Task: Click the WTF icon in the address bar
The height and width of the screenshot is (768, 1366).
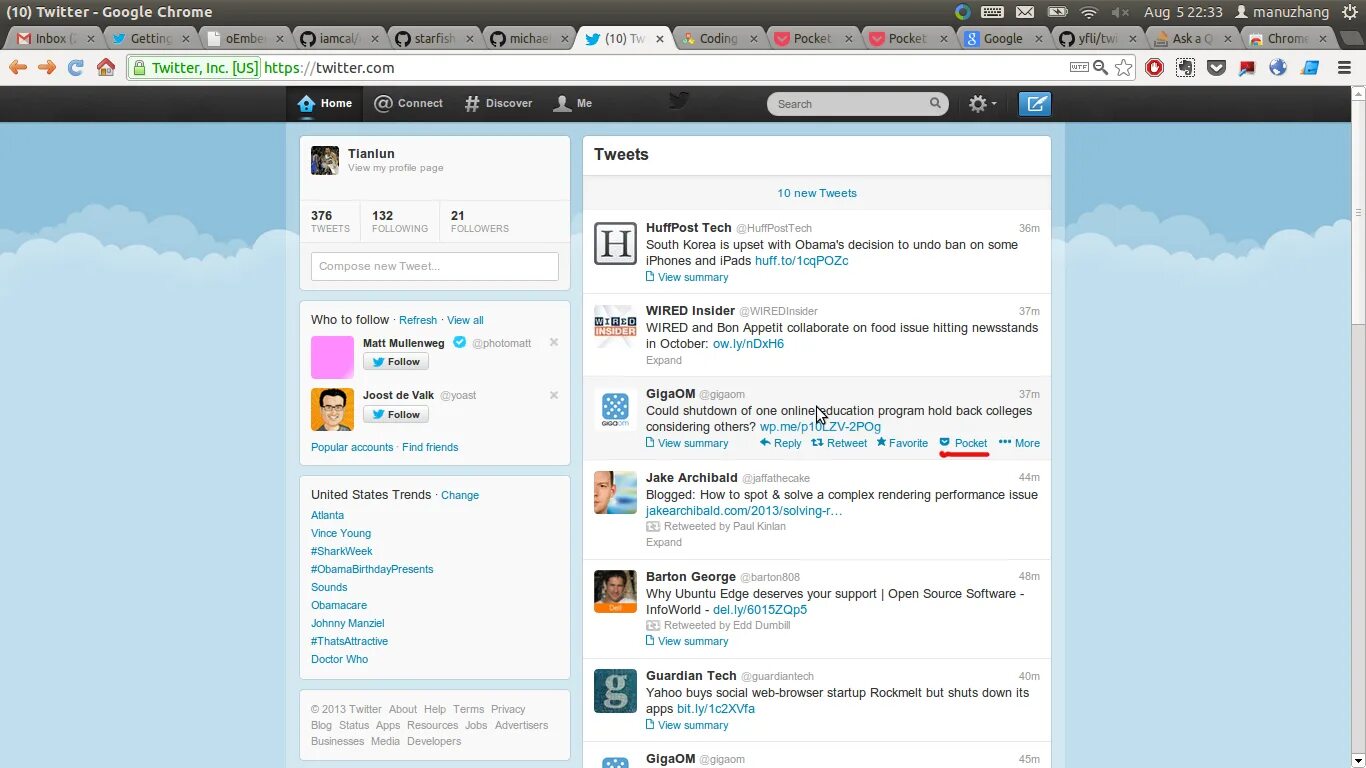Action: (x=1079, y=68)
